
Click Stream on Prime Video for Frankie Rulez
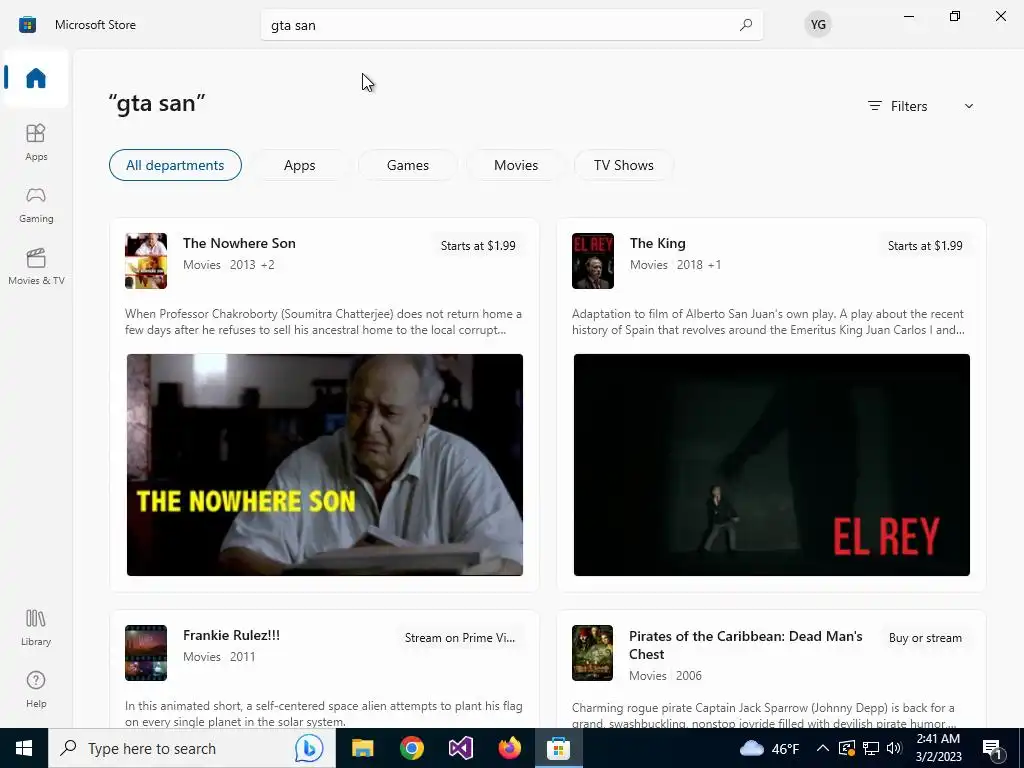tap(460, 637)
